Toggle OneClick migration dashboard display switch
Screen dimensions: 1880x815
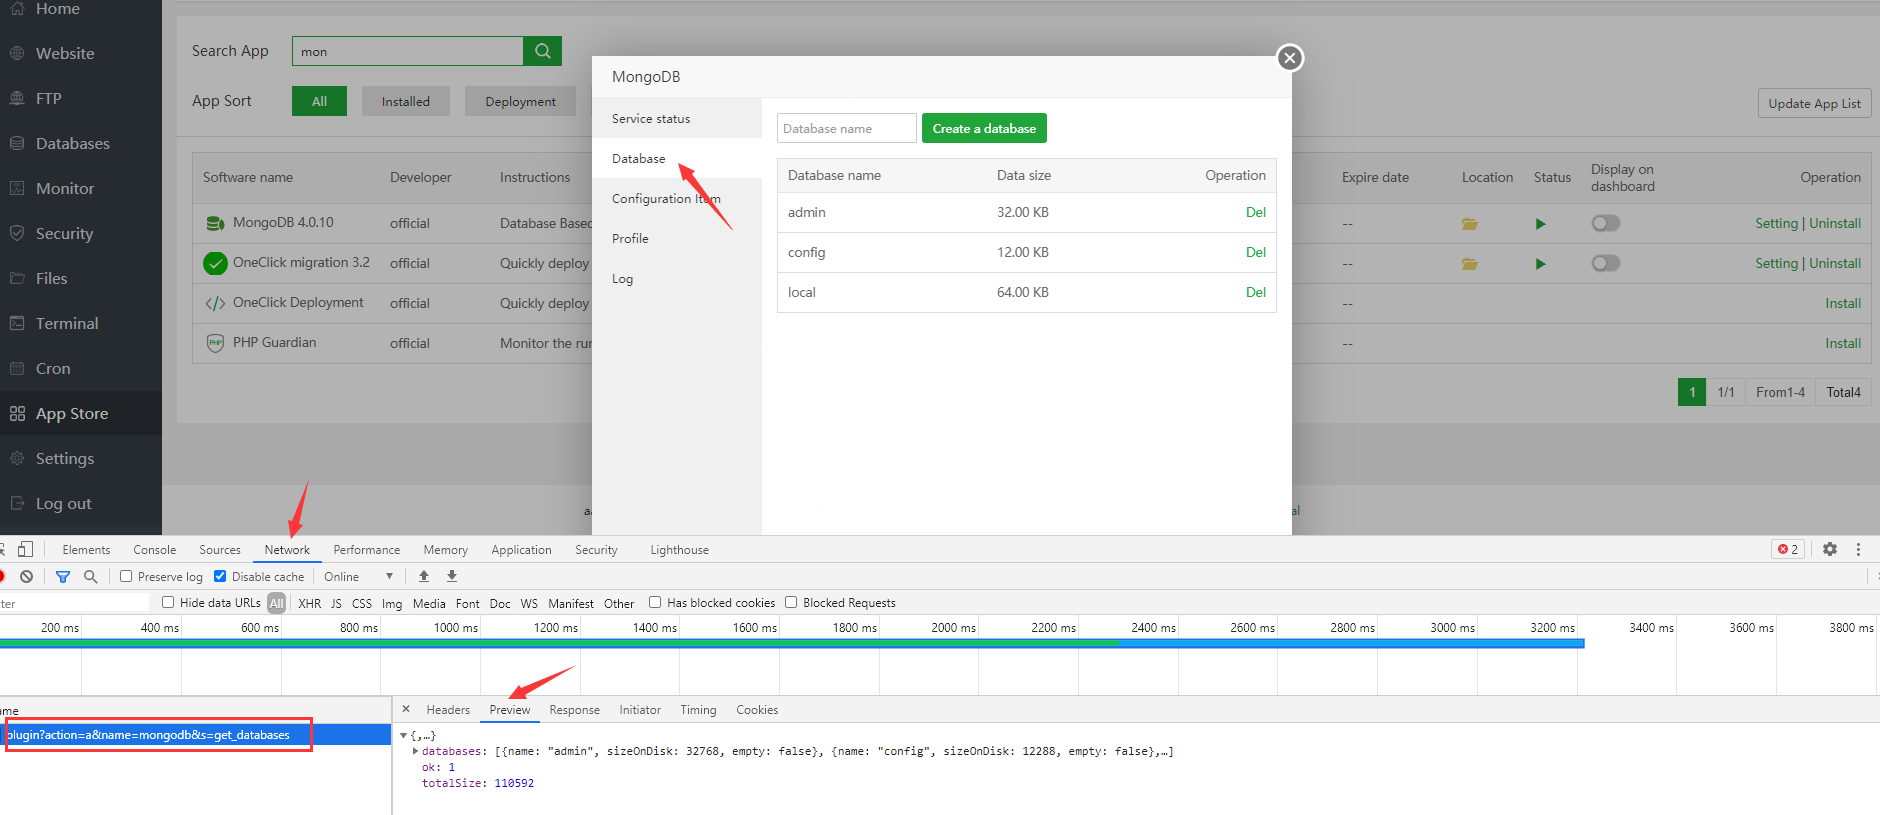coord(1606,263)
